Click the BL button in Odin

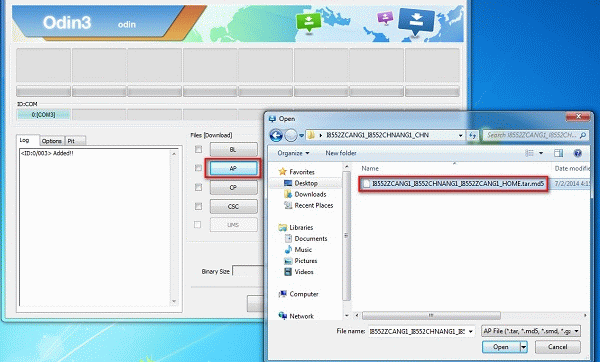click(233, 149)
